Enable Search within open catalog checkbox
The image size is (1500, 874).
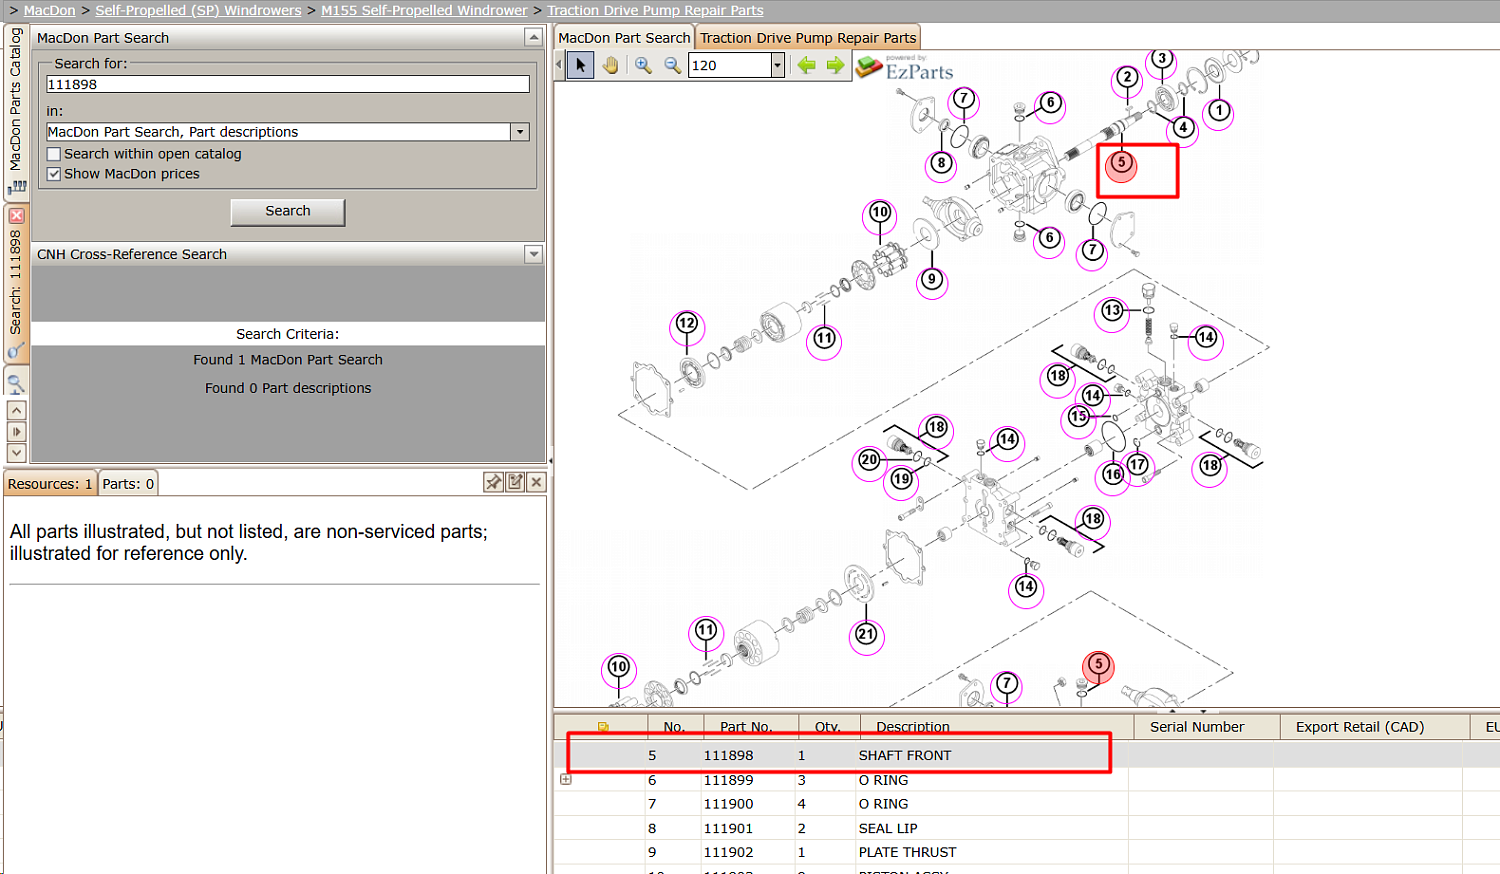[54, 154]
